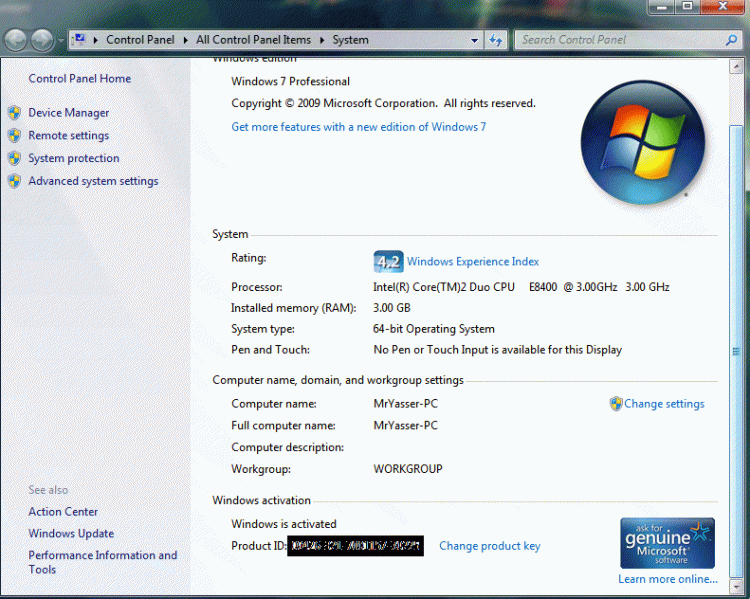The height and width of the screenshot is (599, 750).
Task: Maximize the System window
Action: [x=687, y=6]
